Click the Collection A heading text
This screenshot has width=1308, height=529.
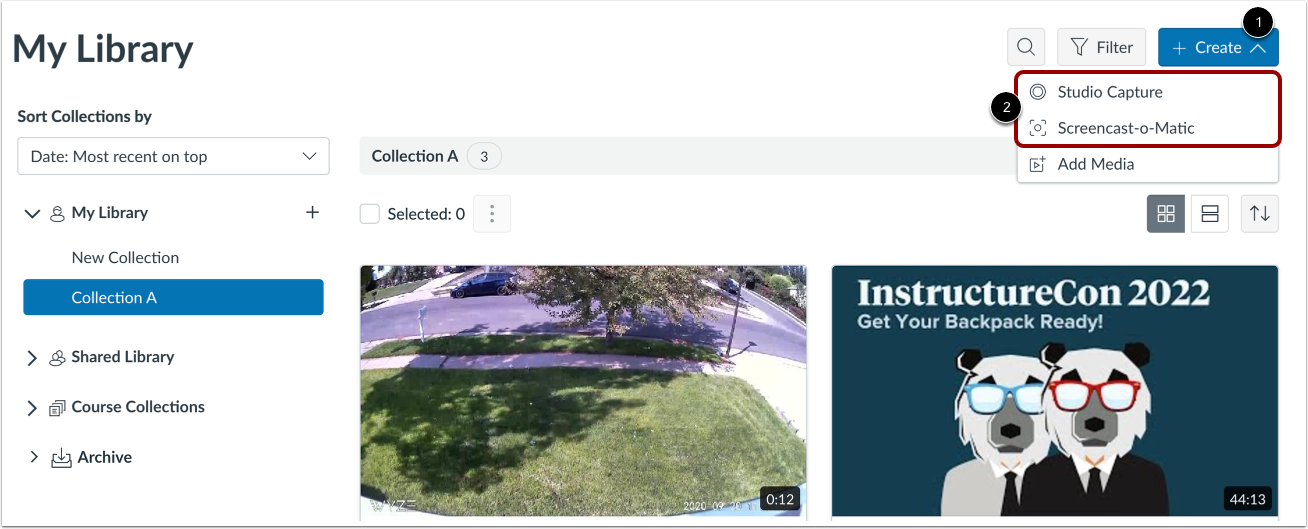pyautogui.click(x=415, y=156)
